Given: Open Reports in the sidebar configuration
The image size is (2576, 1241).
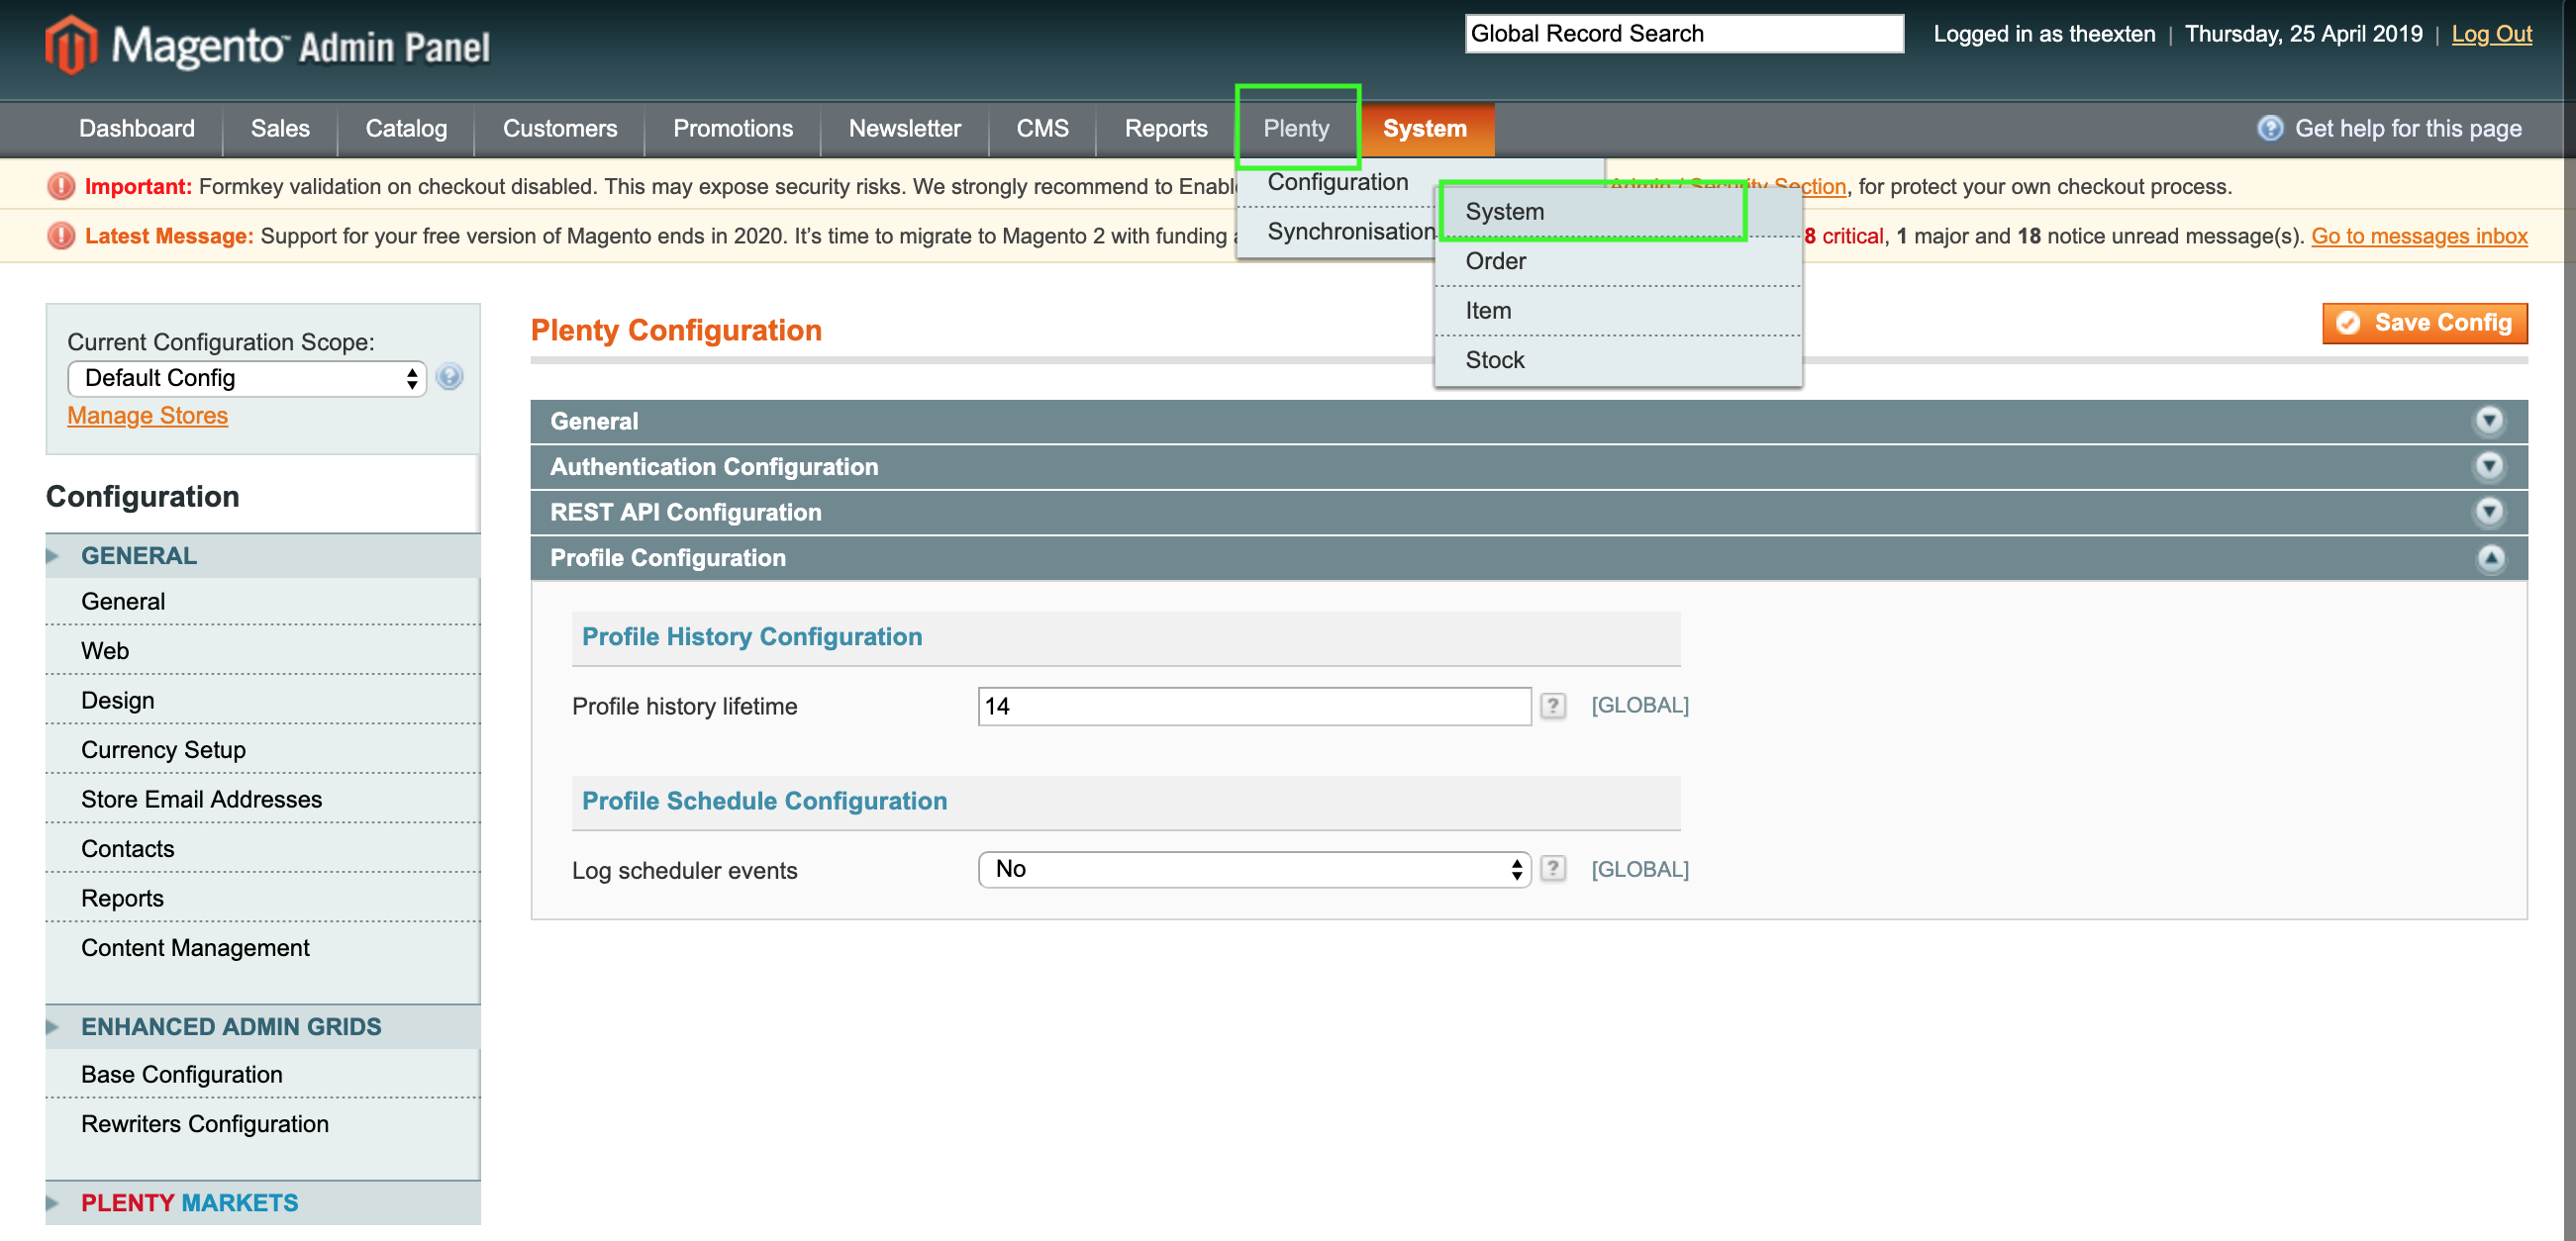Looking at the screenshot, I should (263, 899).
